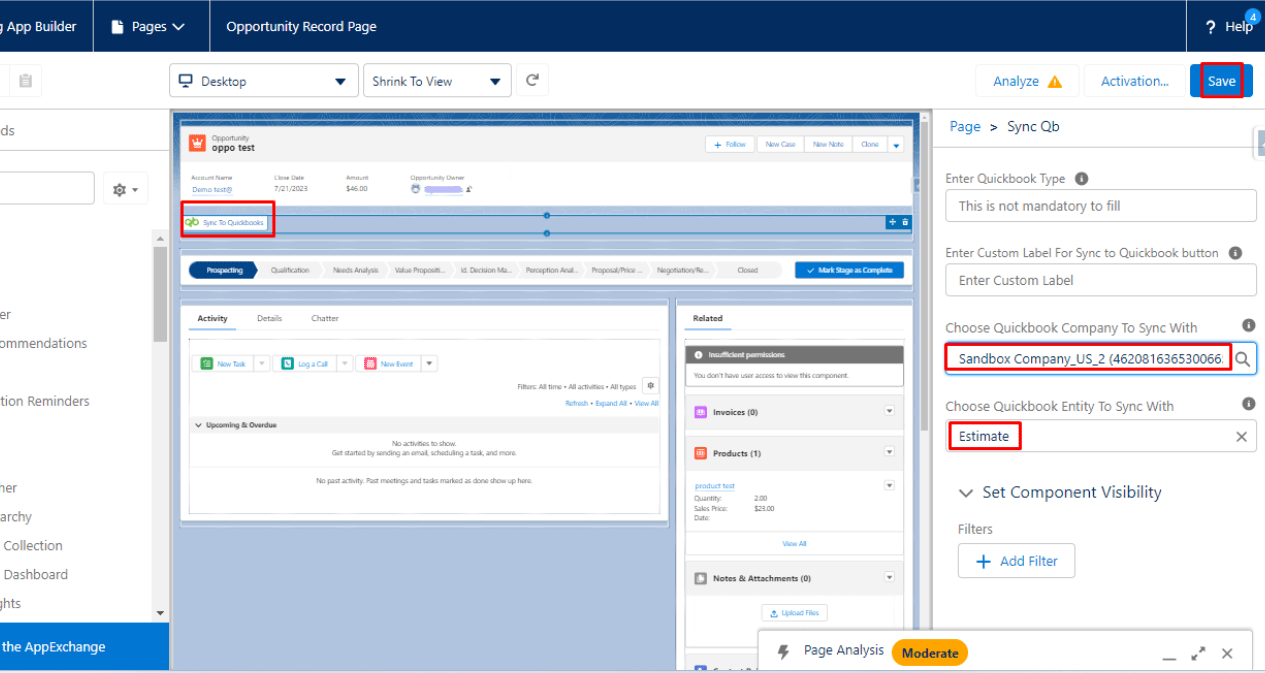
Task: Click the Moderate page analysis badge
Action: (930, 653)
